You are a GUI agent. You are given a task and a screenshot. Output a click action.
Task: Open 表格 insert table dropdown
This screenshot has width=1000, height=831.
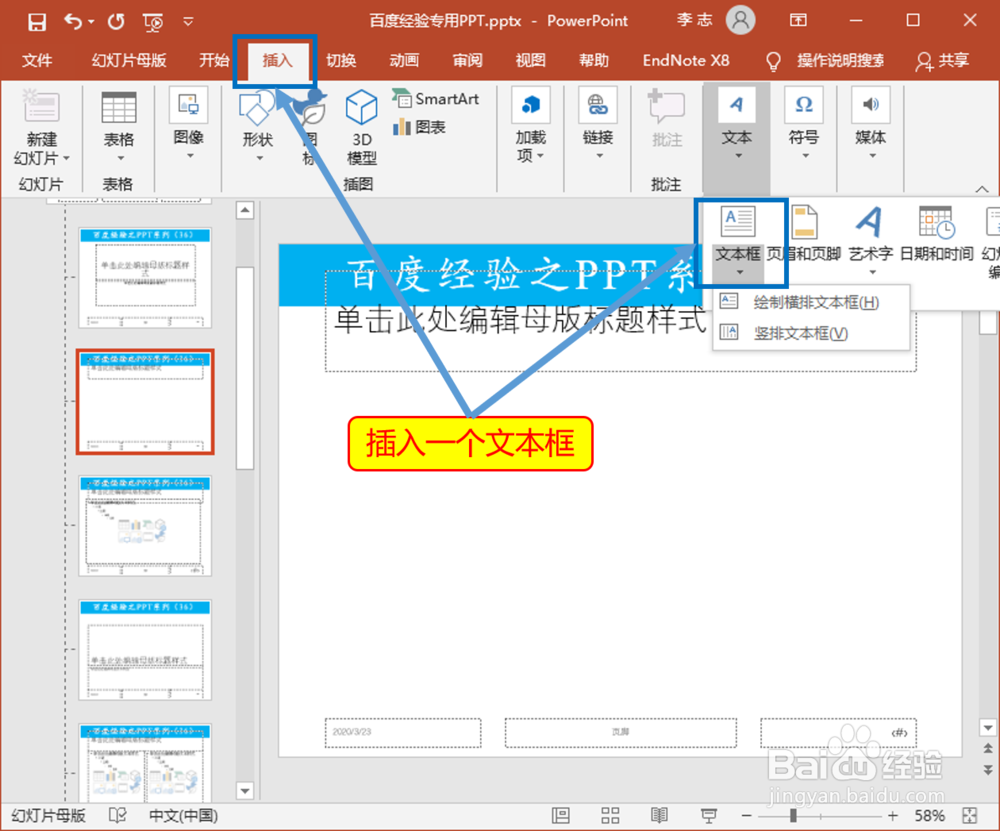coord(119,128)
